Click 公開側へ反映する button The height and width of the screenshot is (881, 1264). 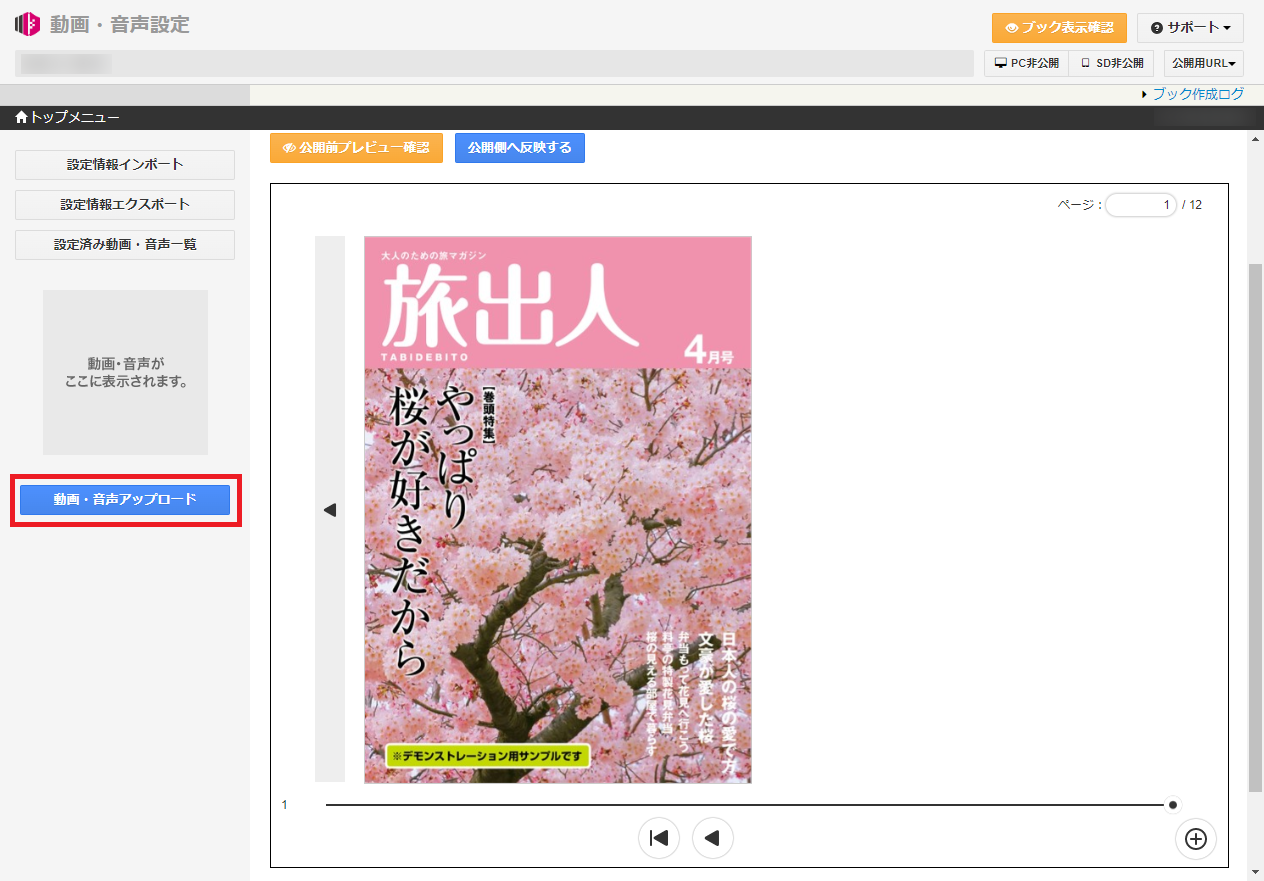click(519, 148)
